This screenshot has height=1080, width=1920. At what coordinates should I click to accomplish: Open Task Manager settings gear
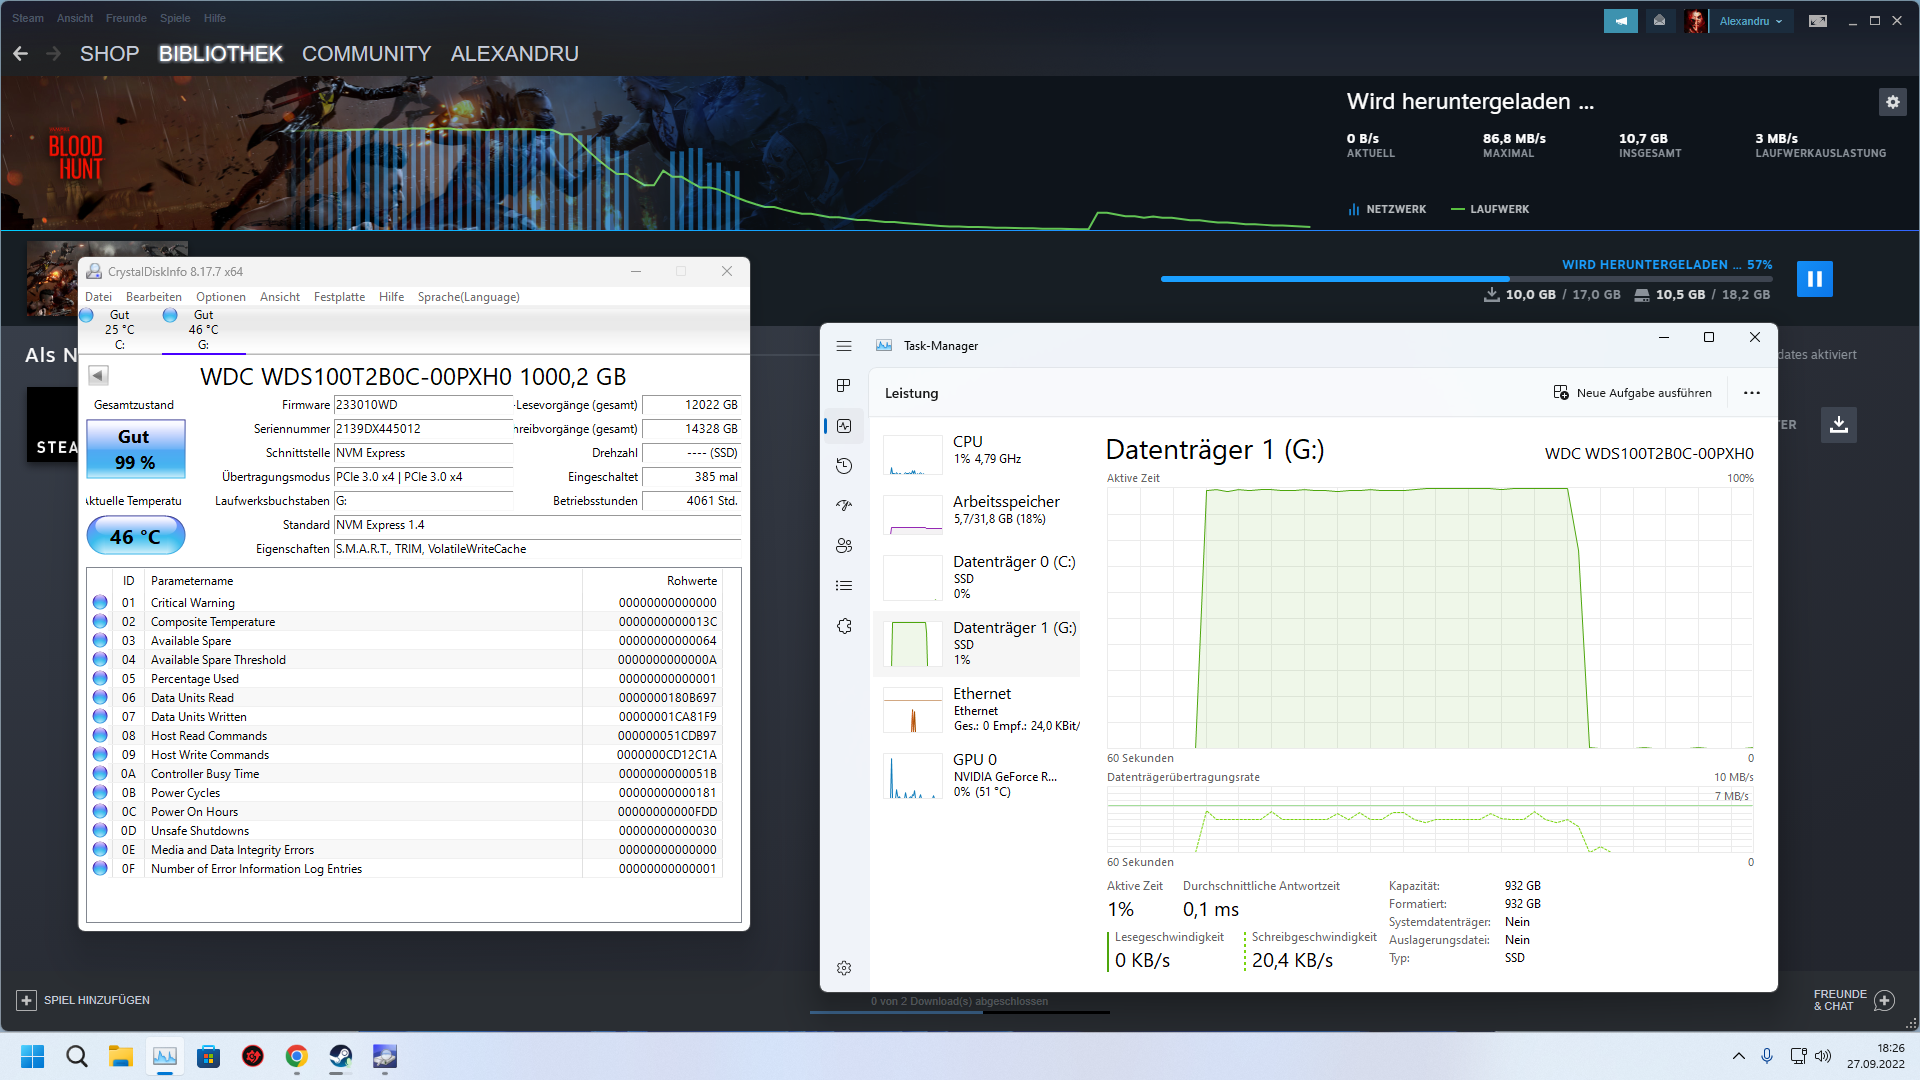tap(844, 968)
